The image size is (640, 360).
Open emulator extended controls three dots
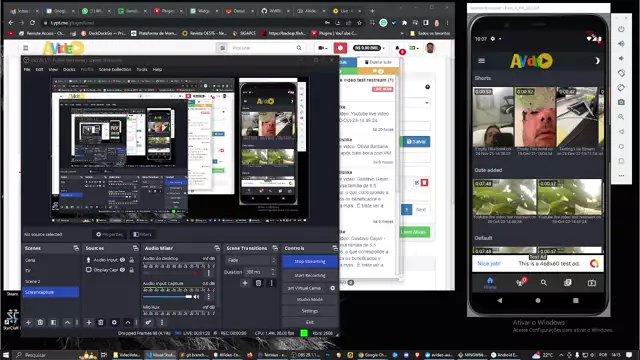[621, 176]
